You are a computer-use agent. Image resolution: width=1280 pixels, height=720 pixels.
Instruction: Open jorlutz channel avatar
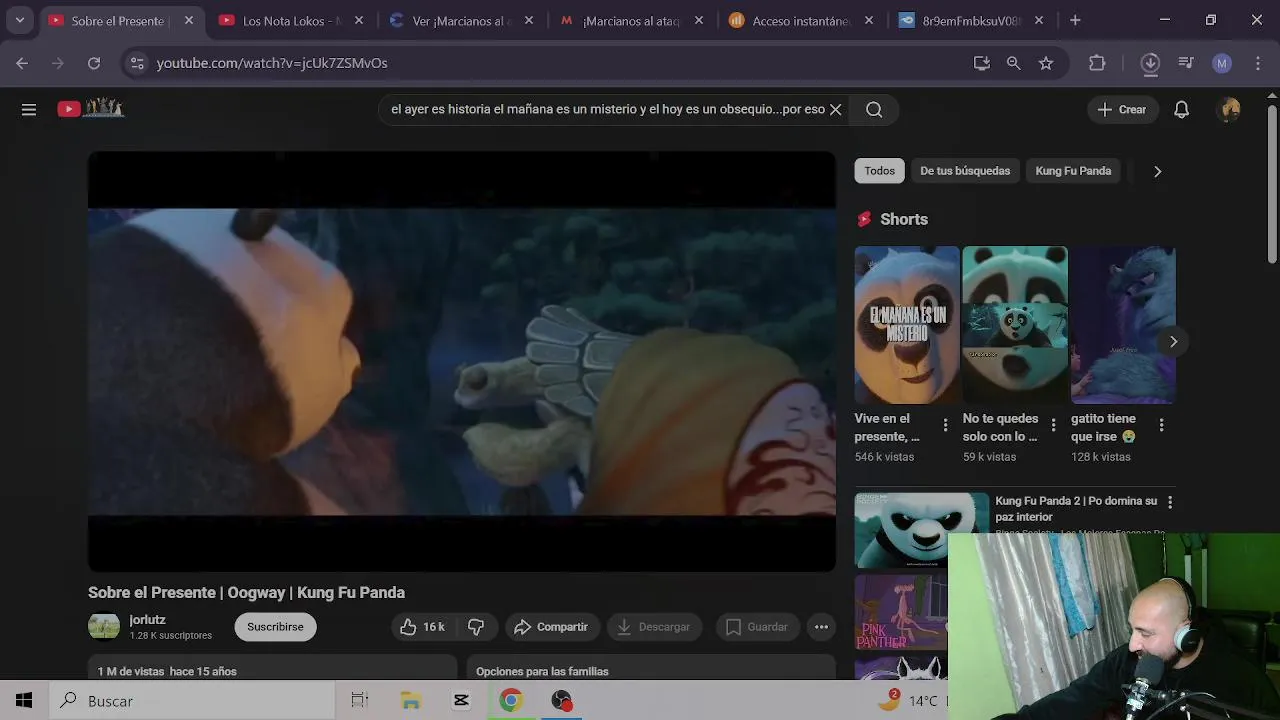pyautogui.click(x=104, y=627)
